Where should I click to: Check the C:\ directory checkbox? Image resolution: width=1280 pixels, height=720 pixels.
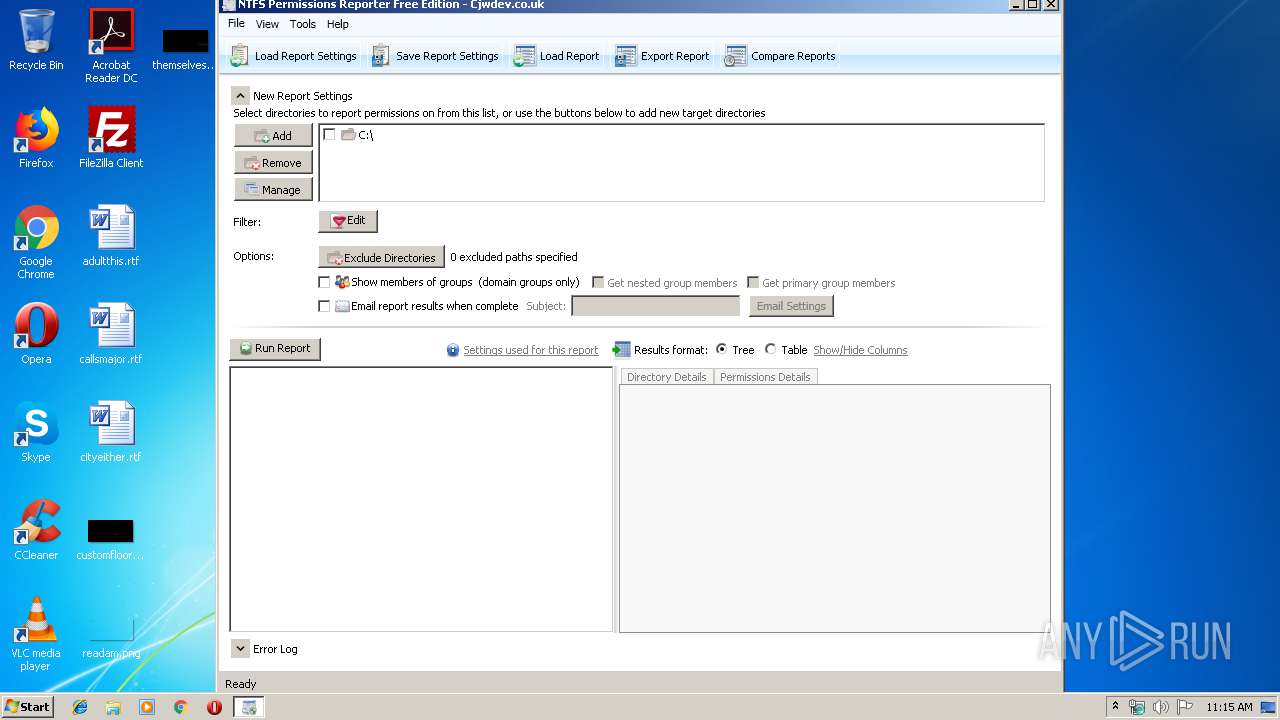point(329,134)
